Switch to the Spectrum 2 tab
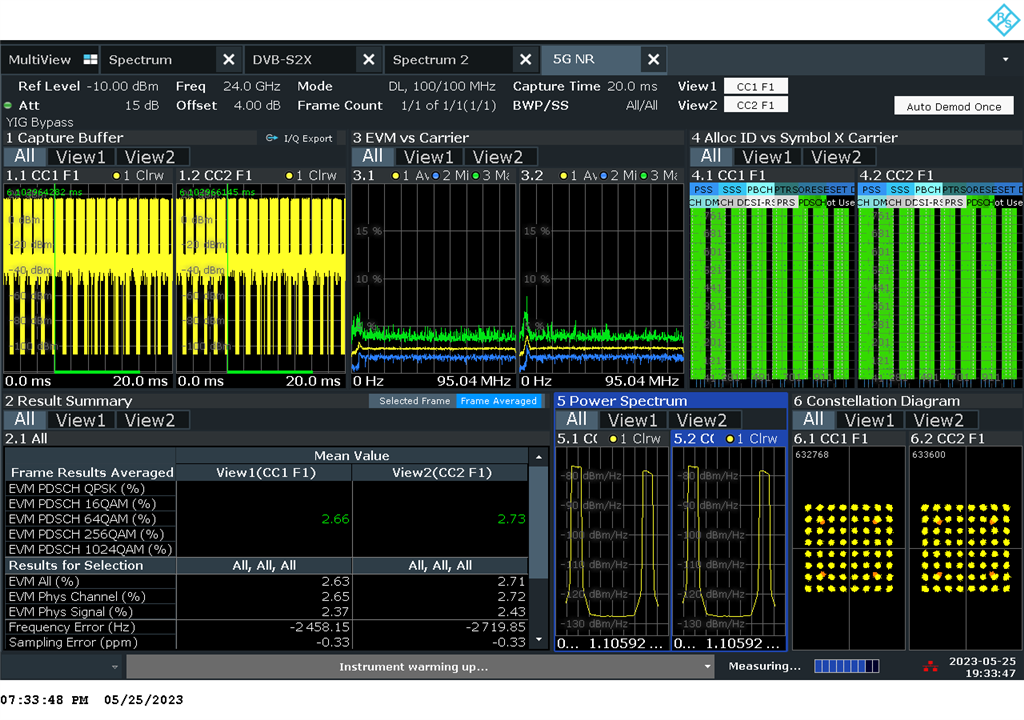Screen dimensions: 1024x720 [430, 59]
